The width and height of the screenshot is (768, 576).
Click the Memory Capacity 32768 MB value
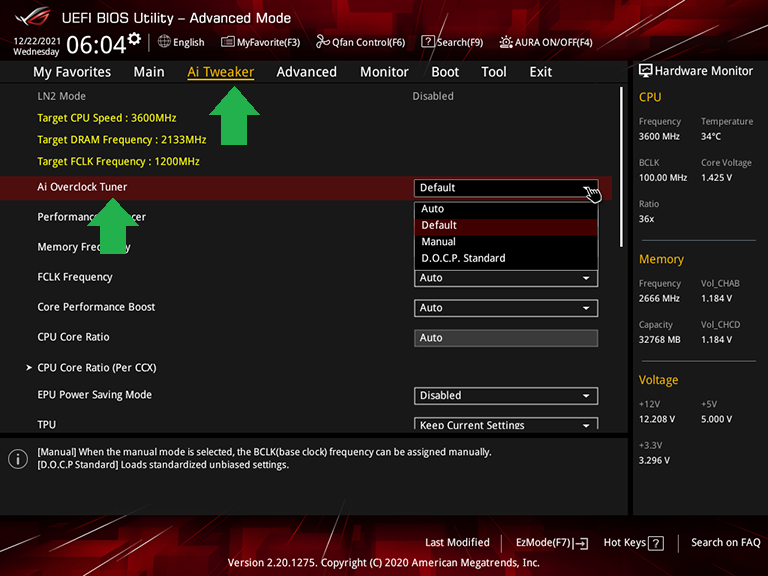click(x=659, y=340)
